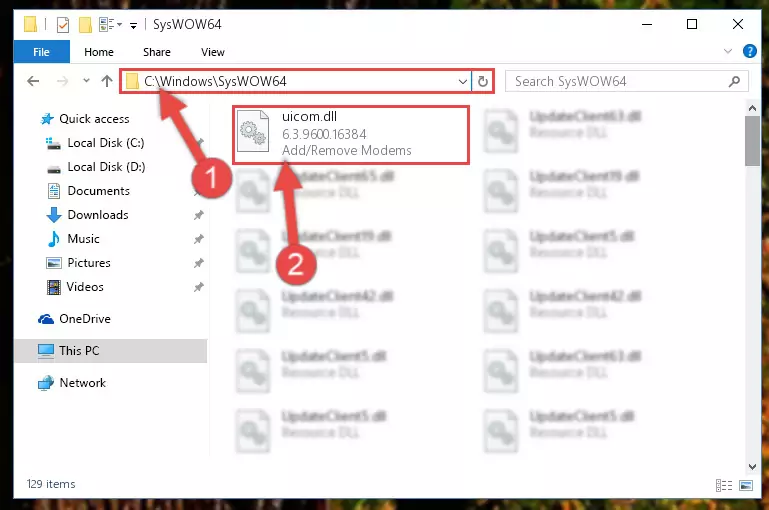
Task: Switch to the Home ribbon tab
Action: (x=99, y=52)
